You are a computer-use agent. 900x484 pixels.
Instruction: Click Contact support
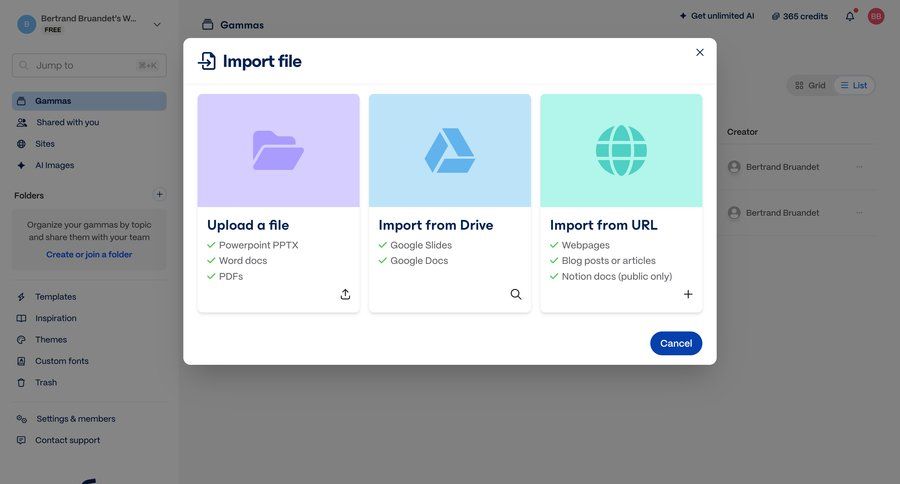click(67, 440)
